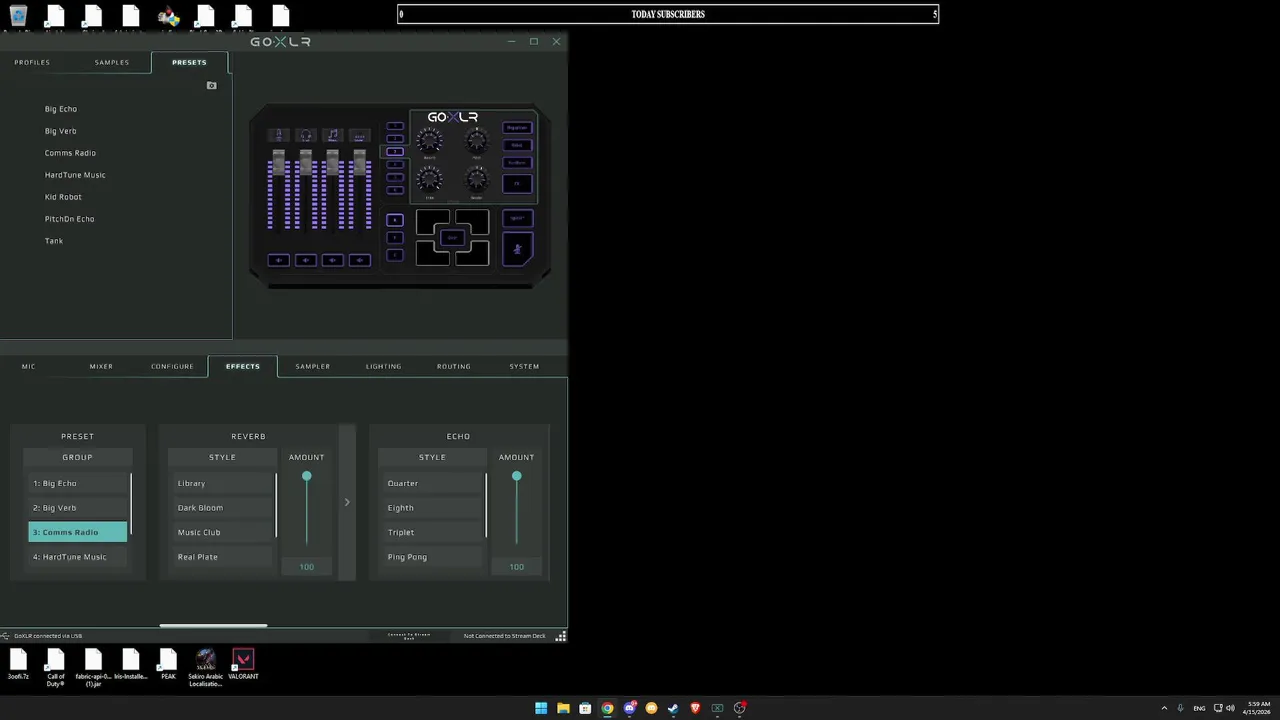Open the Lighting tab
Screen dimensions: 1280x720
(x=383, y=366)
